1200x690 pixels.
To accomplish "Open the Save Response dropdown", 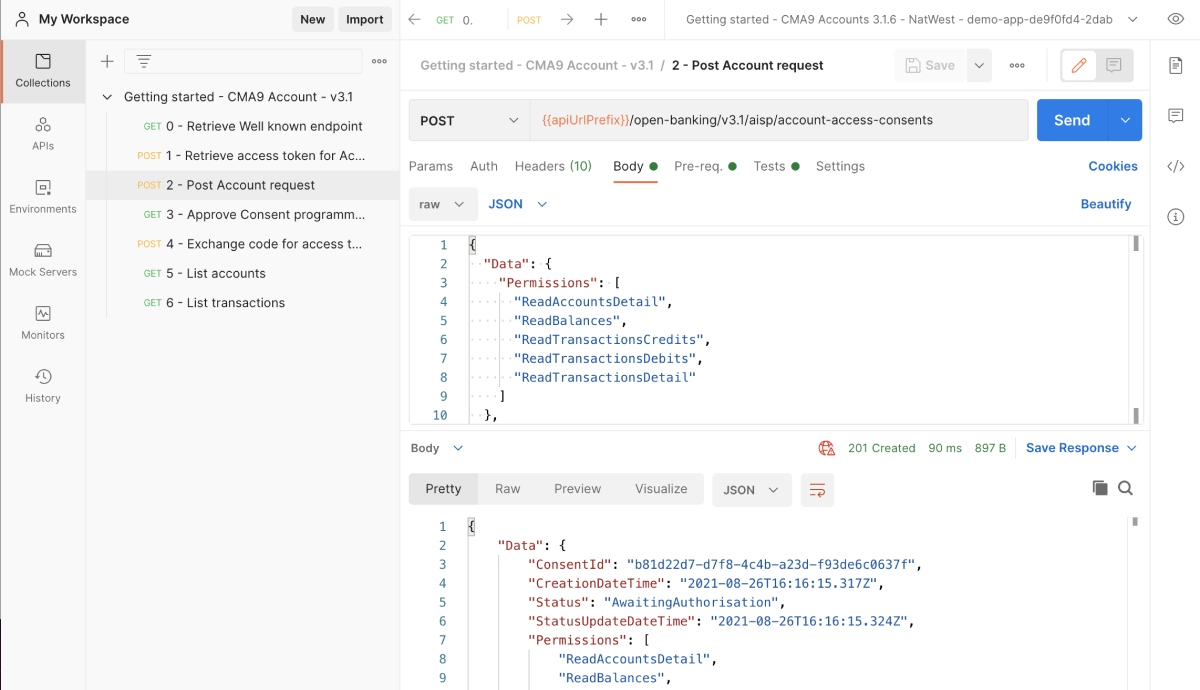I will pos(1082,448).
